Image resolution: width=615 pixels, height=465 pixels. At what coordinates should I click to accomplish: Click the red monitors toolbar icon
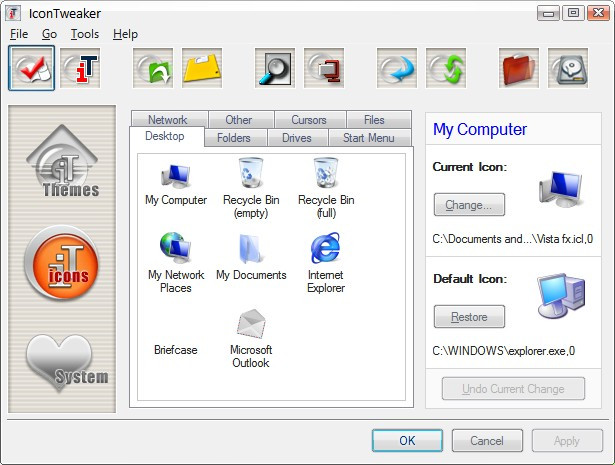[x=324, y=68]
